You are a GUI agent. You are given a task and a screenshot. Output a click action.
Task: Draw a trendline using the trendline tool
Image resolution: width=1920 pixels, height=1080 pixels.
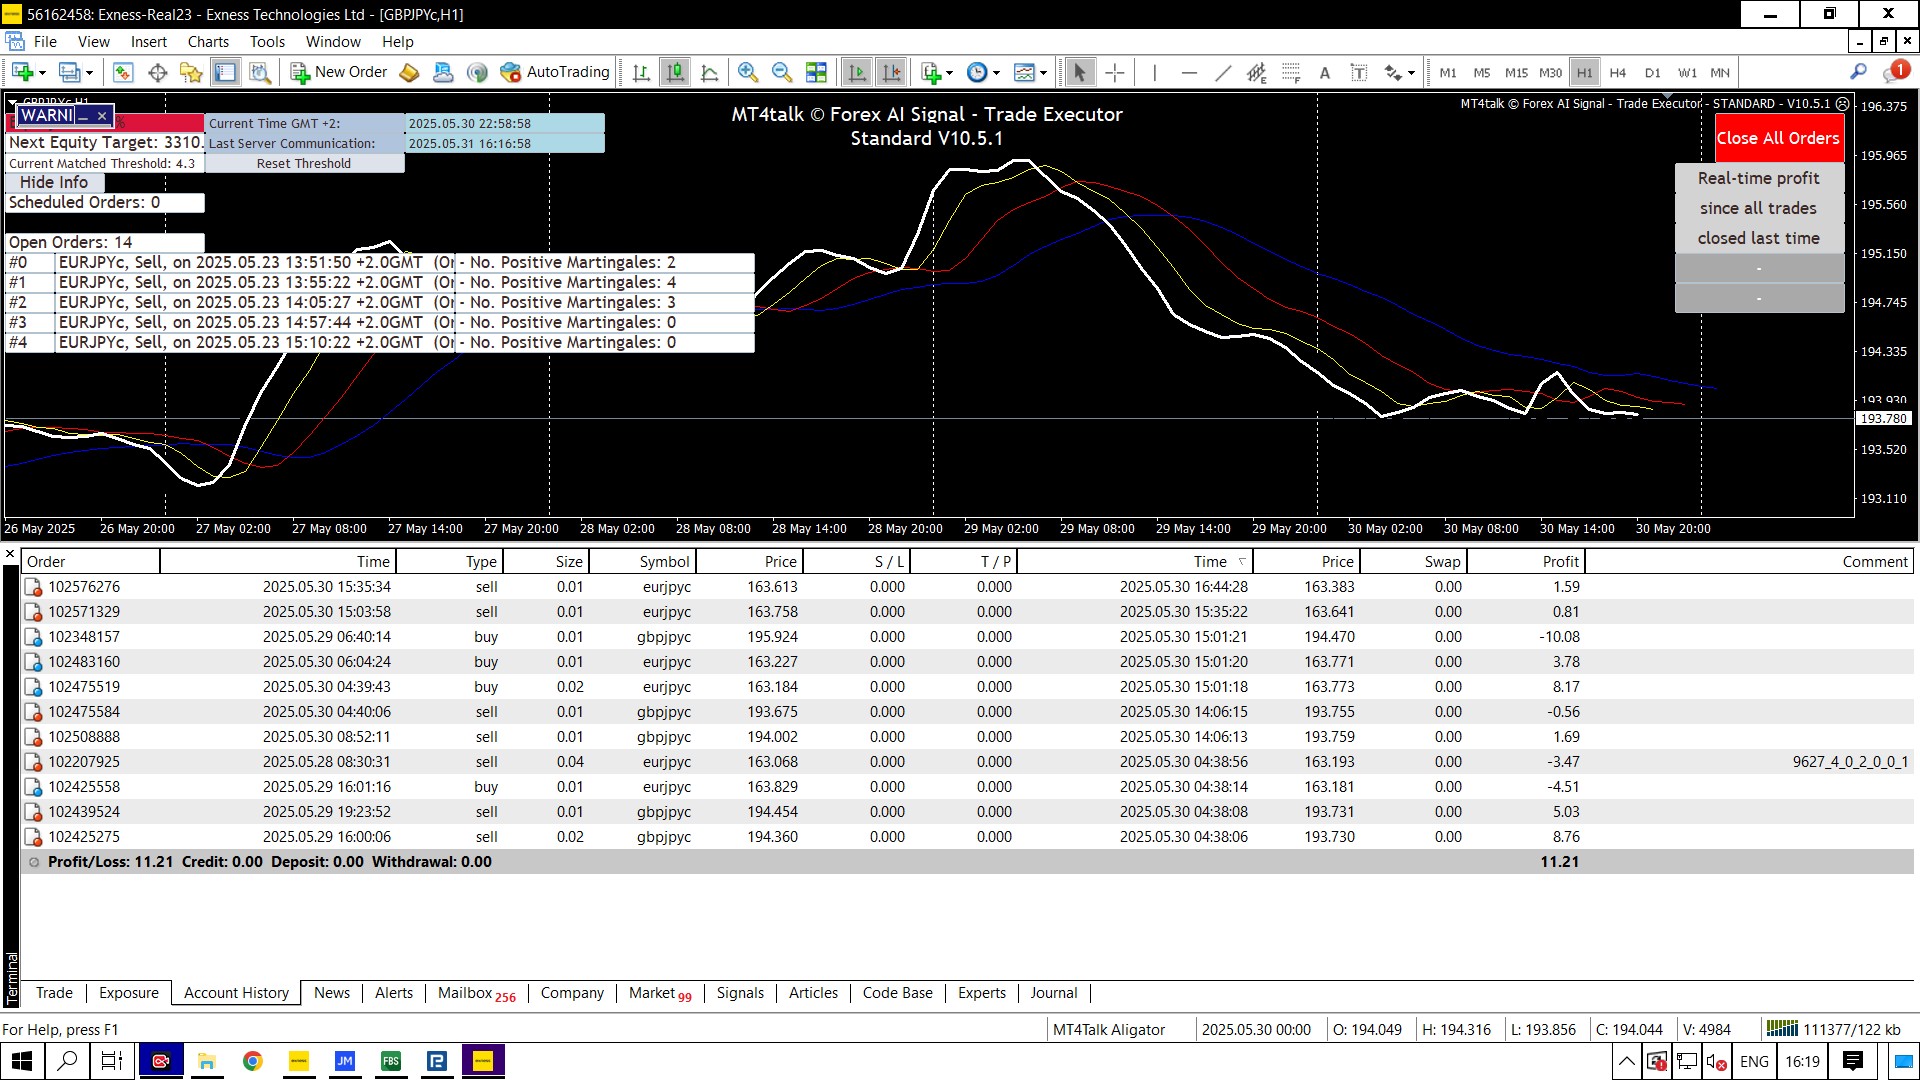coord(1222,72)
